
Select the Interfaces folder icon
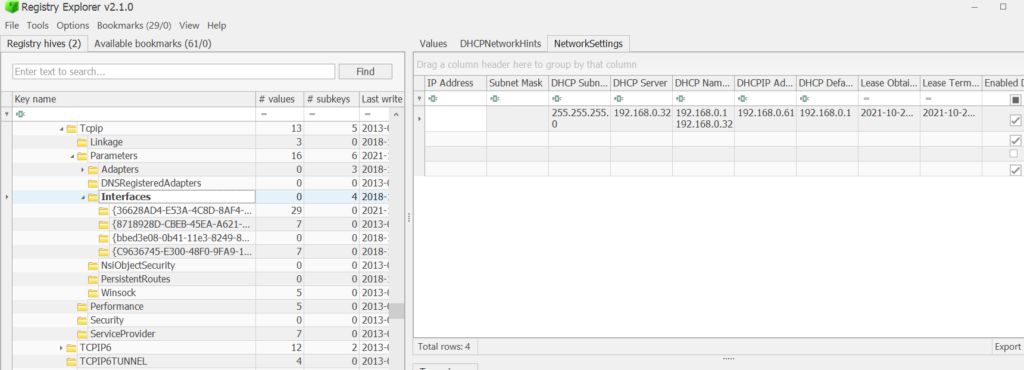(x=93, y=197)
